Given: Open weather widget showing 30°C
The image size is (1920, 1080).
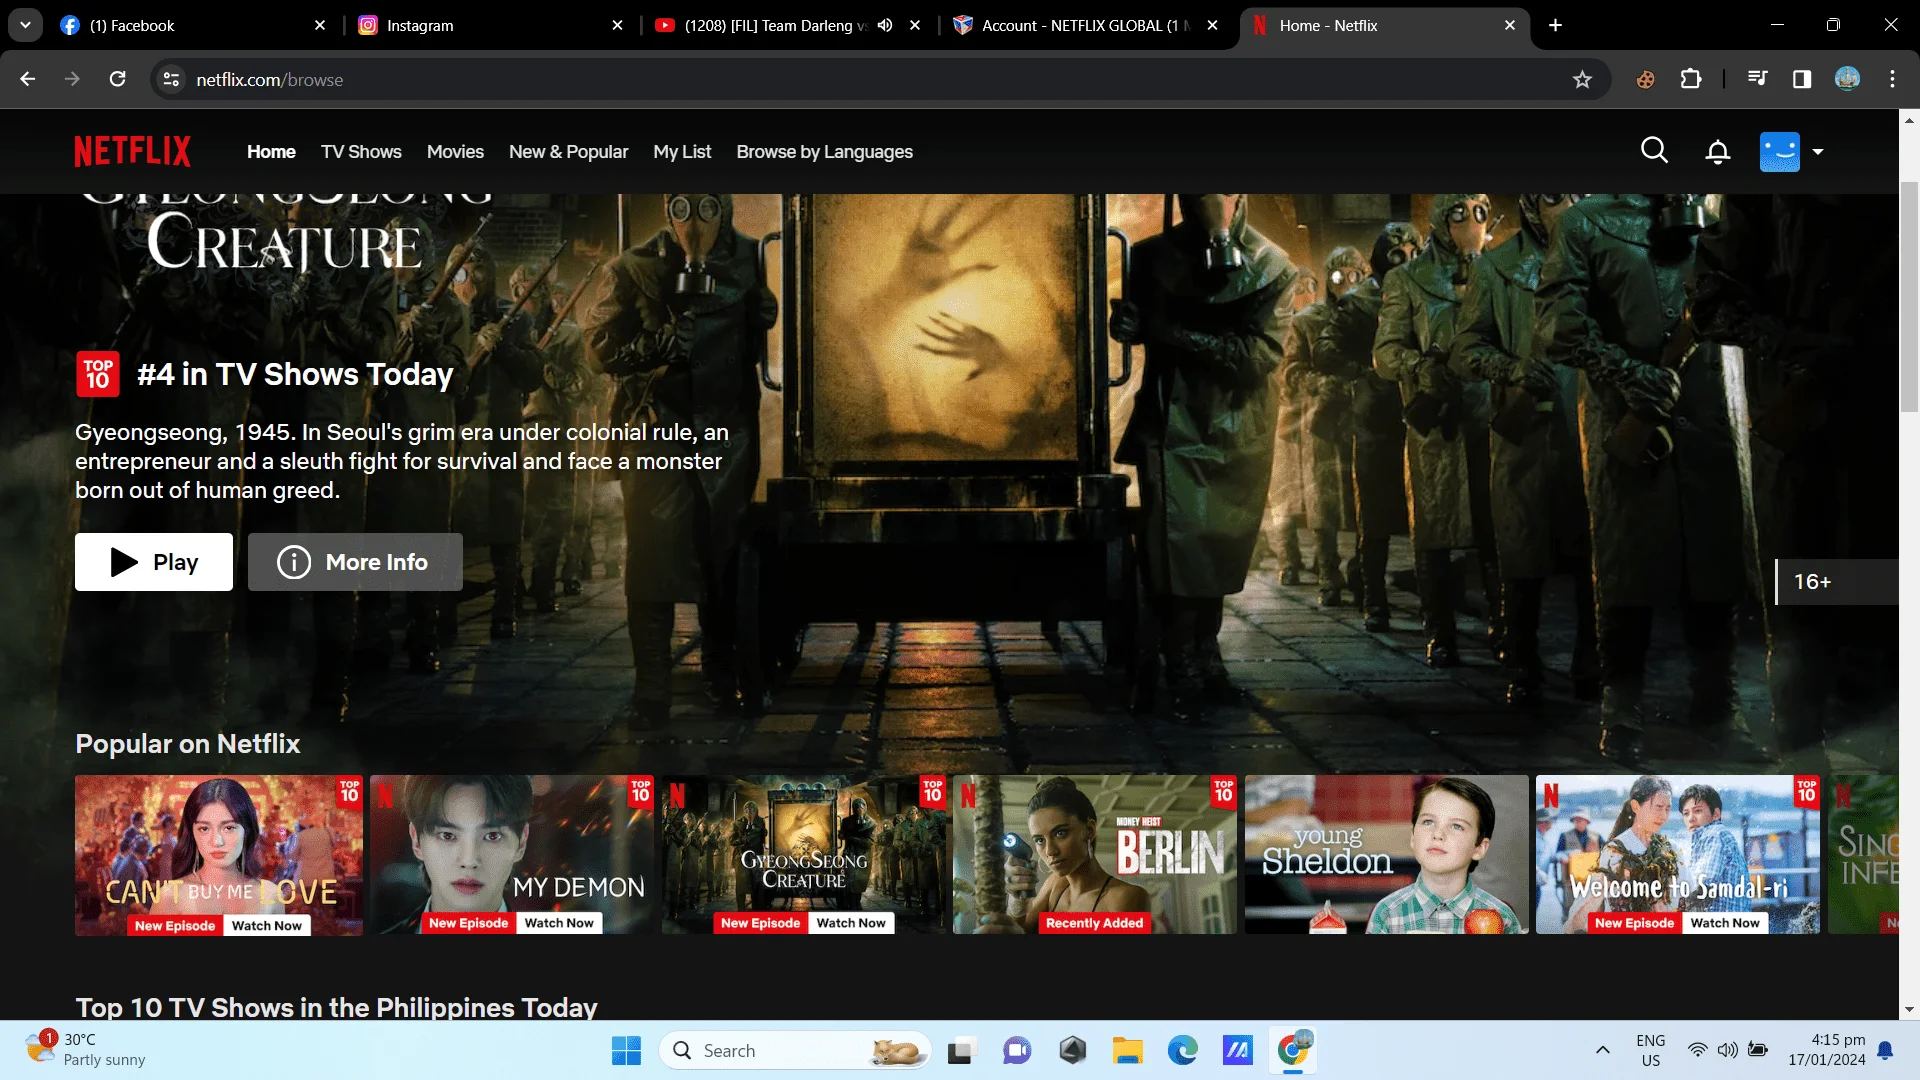Looking at the screenshot, I should 85,1050.
